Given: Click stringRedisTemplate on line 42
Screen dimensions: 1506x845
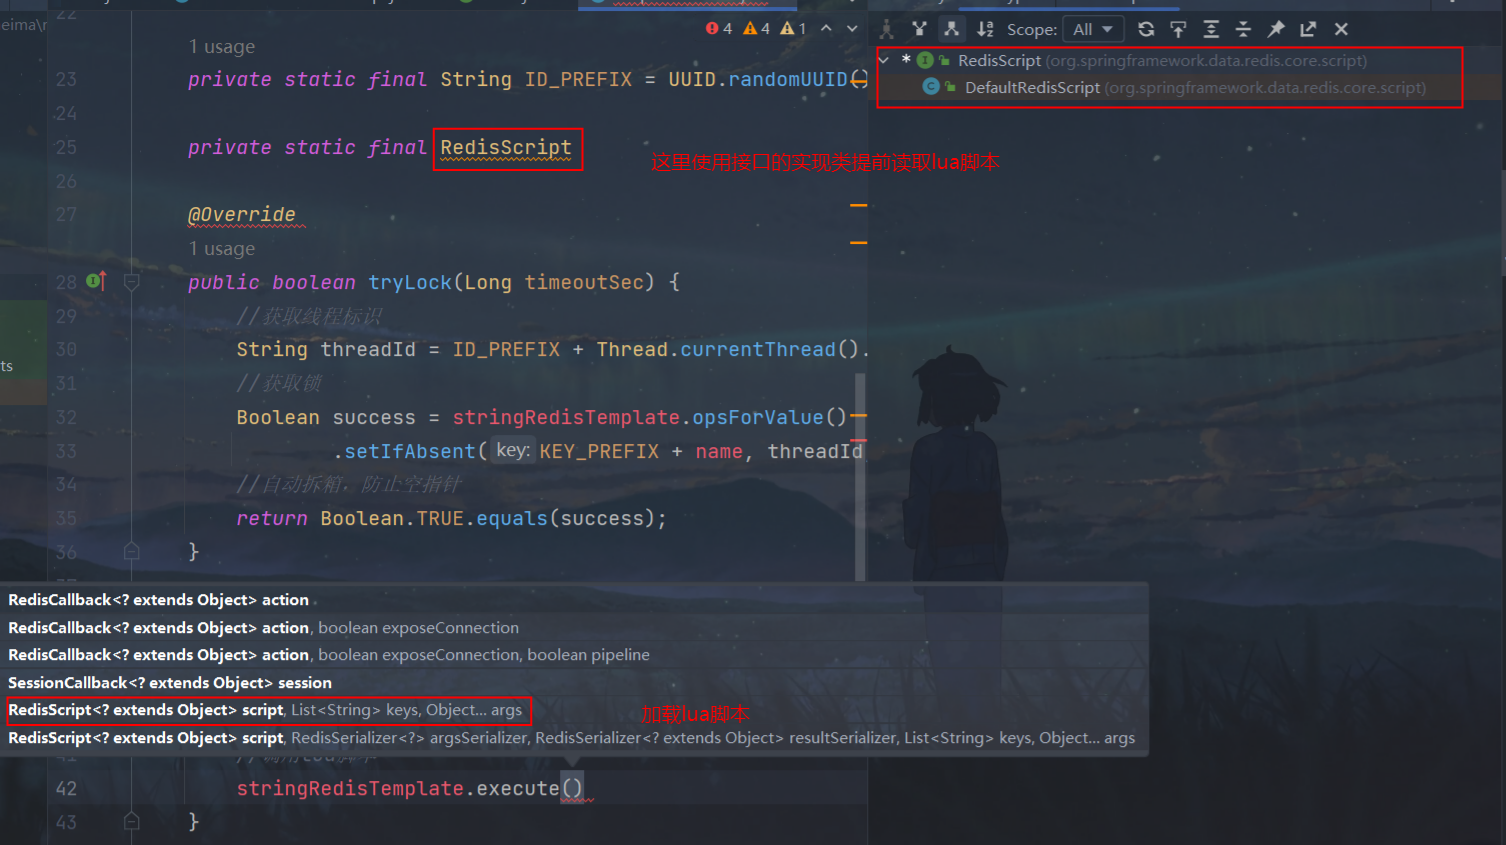Looking at the screenshot, I should pos(350,788).
